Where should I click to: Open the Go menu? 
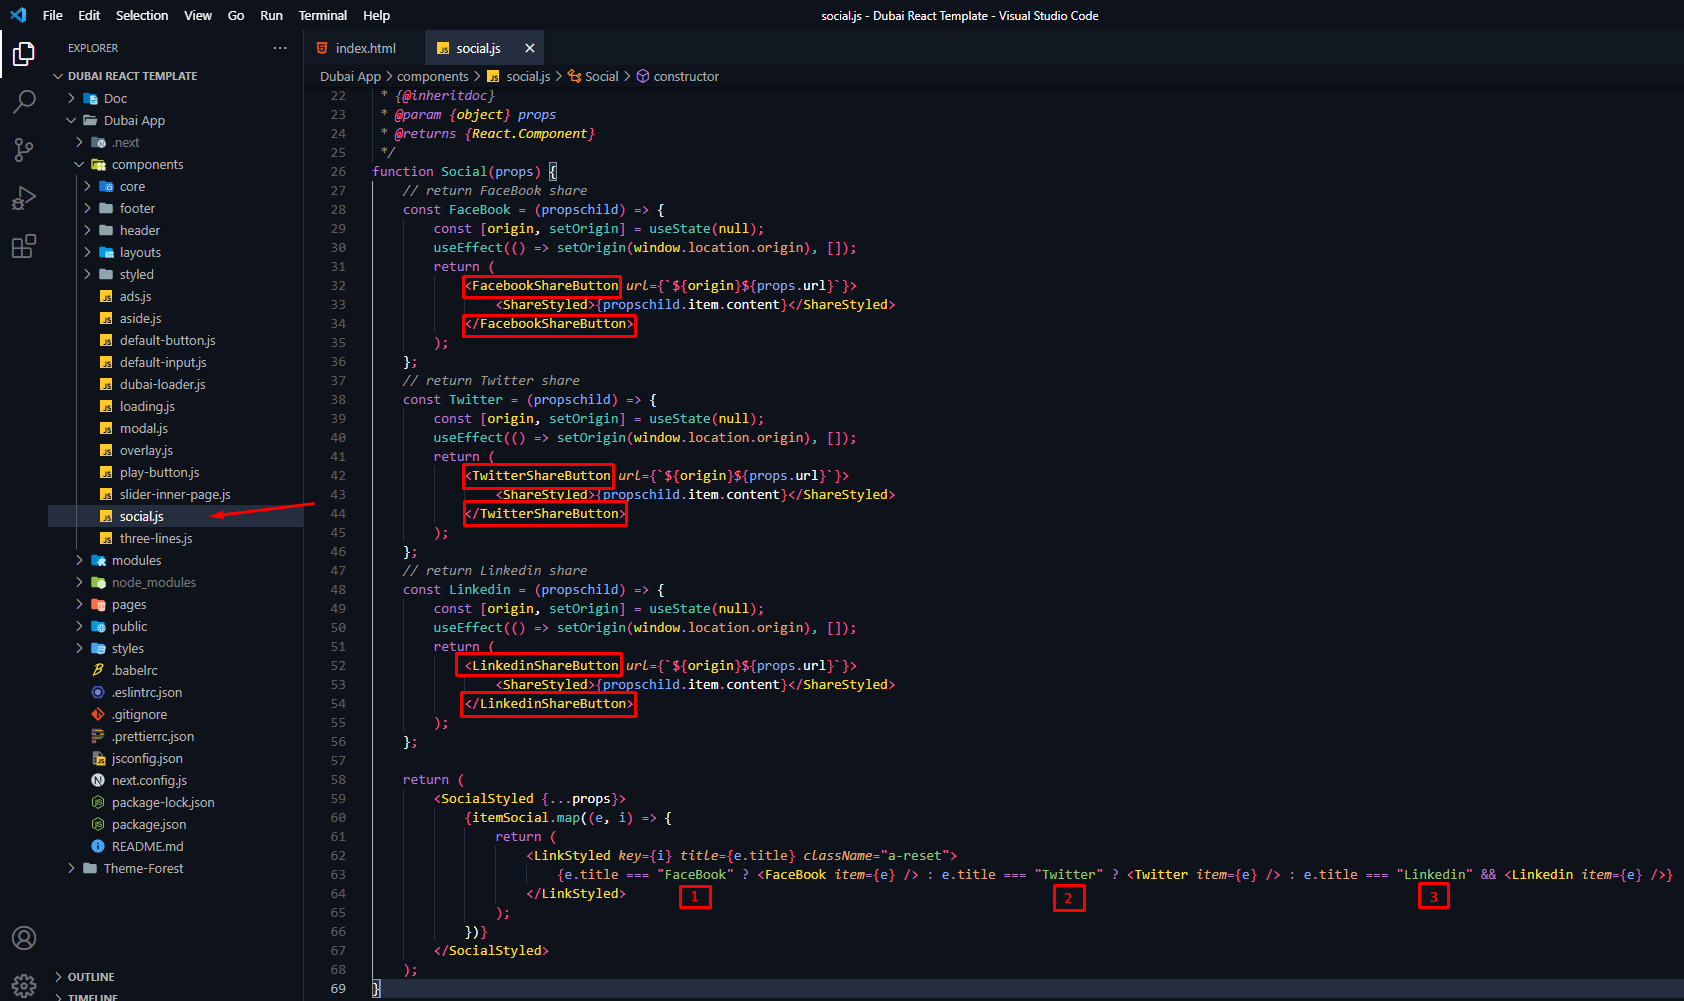click(x=236, y=15)
